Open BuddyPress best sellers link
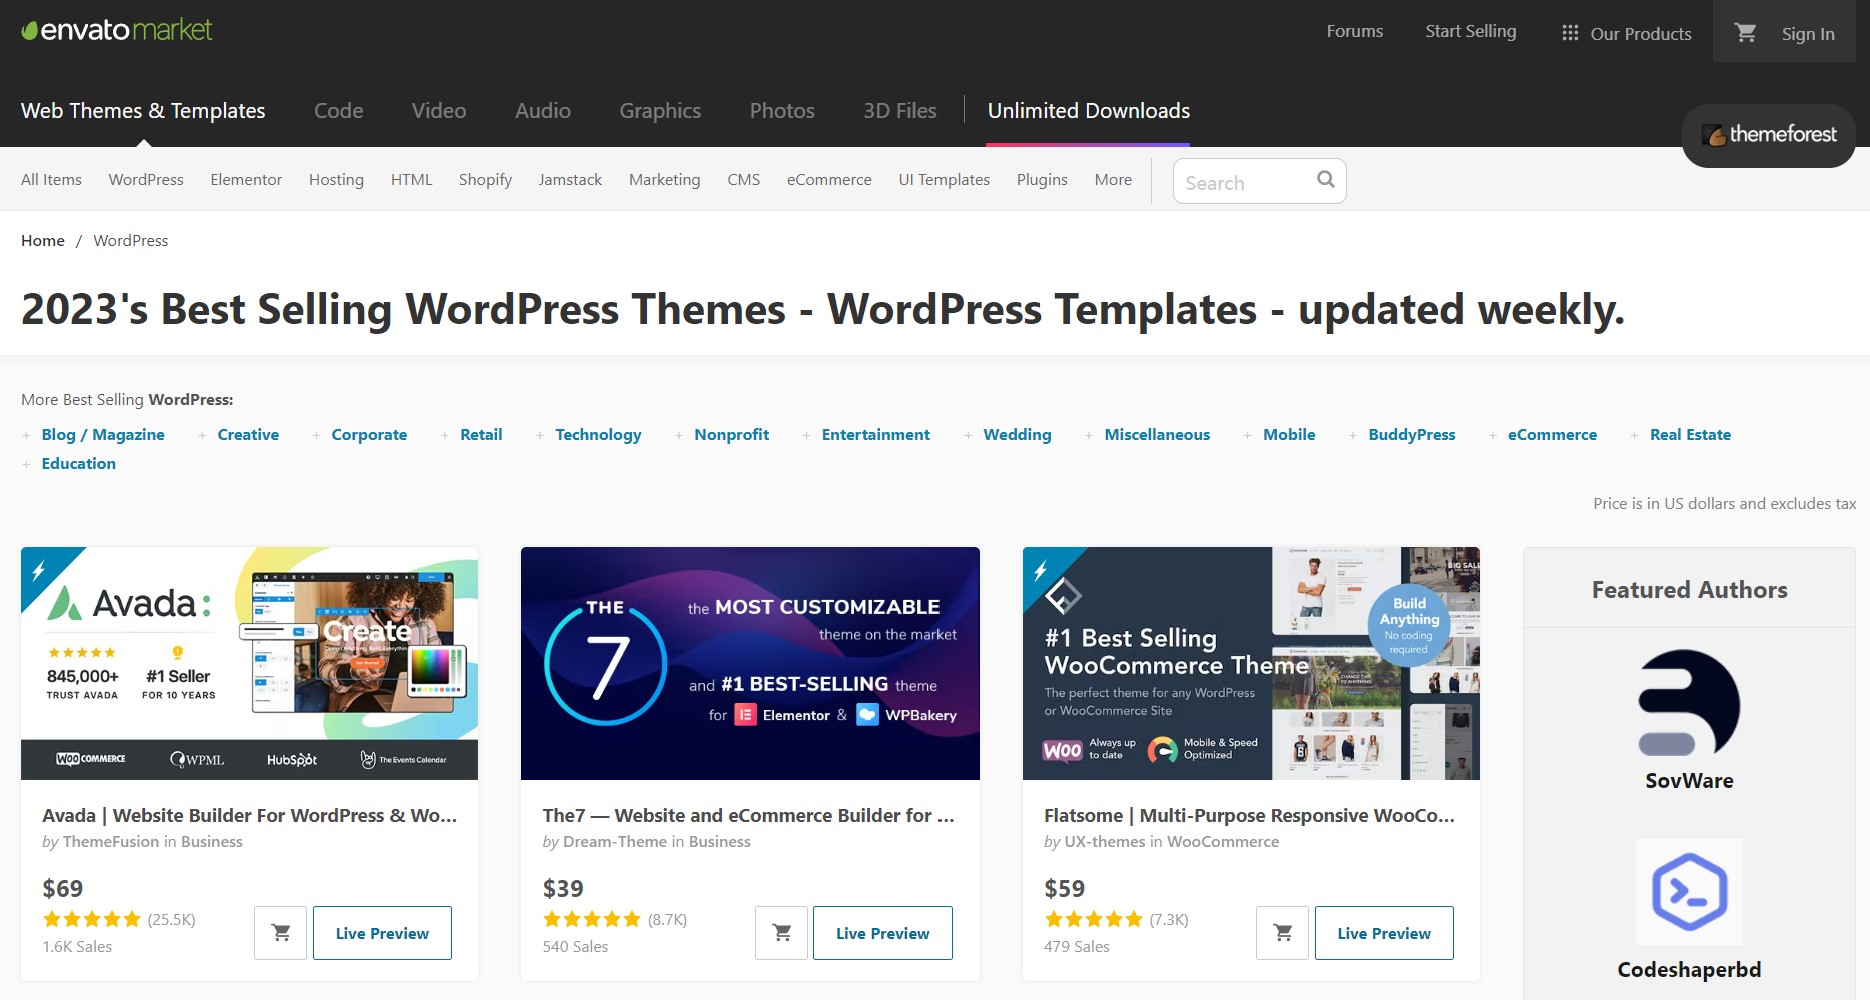This screenshot has height=1000, width=1870. (x=1412, y=435)
